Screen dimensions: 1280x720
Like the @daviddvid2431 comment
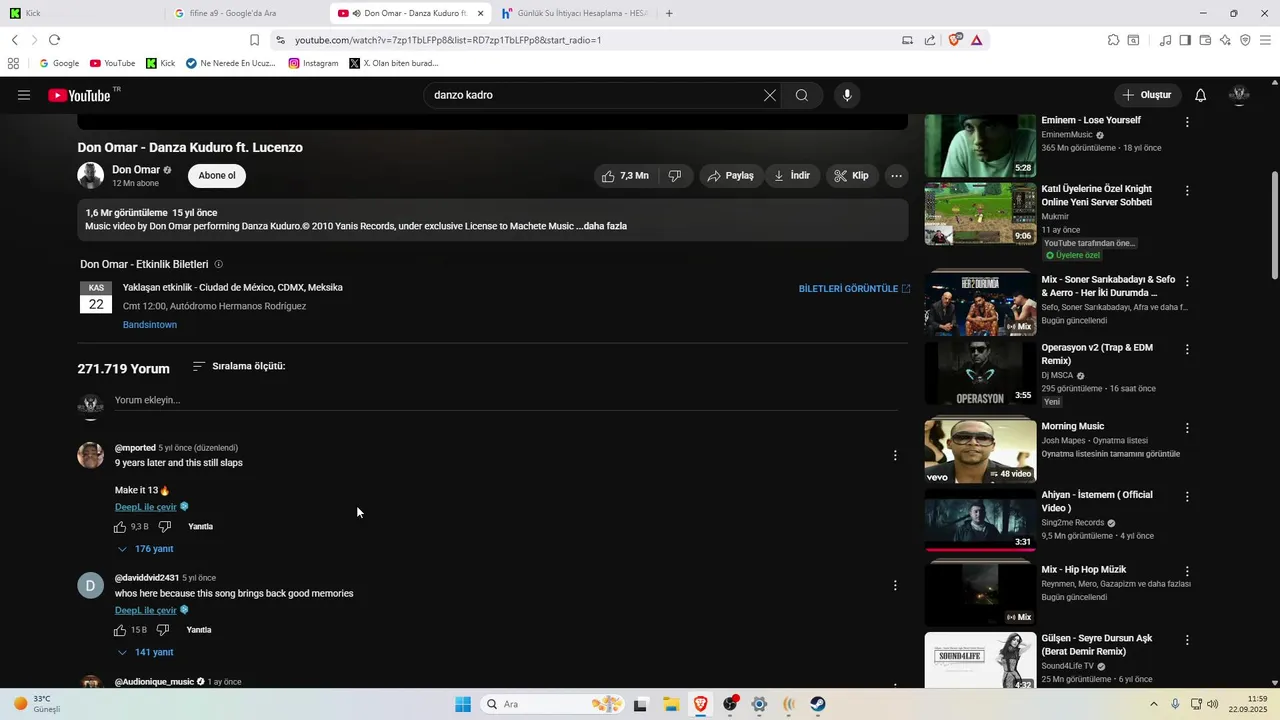[x=120, y=630]
